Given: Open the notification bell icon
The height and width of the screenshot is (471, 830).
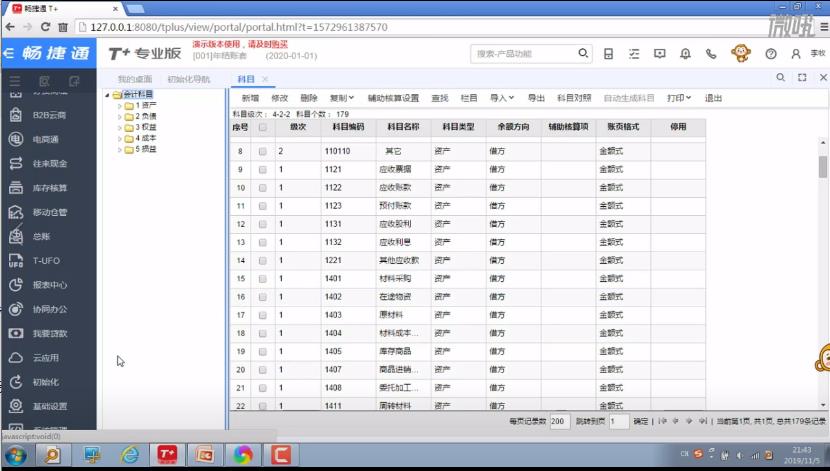Looking at the screenshot, I should click(x=685, y=53).
